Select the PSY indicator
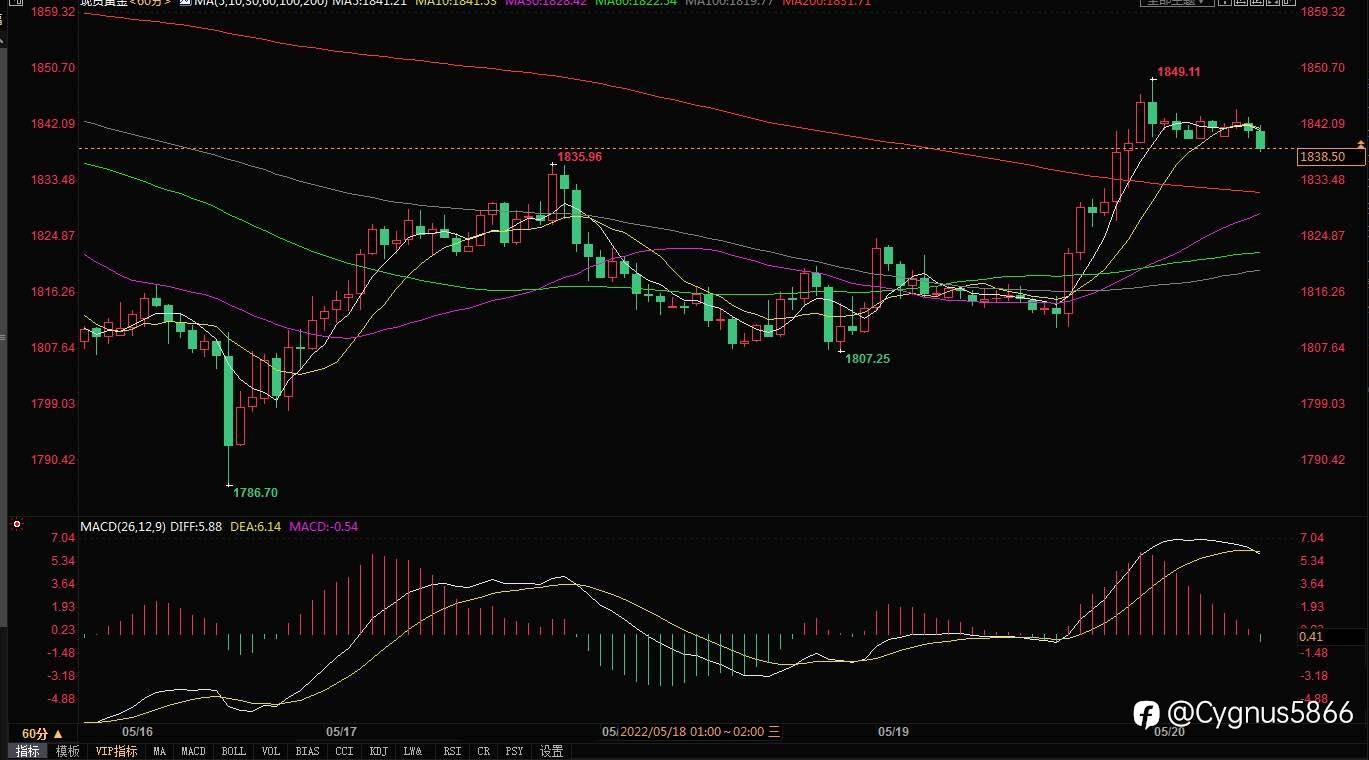Screen dimensions: 1369x760 pyautogui.click(x=514, y=751)
